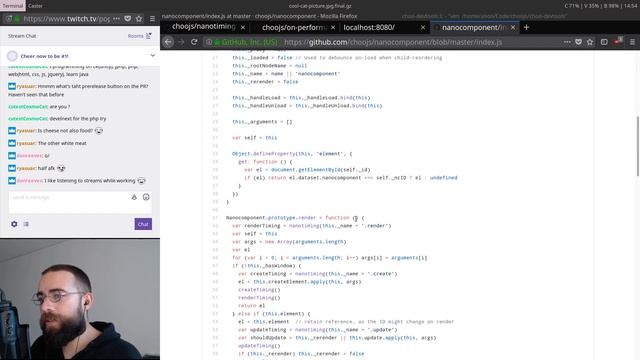
Task: Open page actions menu in Twitch window
Action: pyautogui.click(x=116, y=19)
